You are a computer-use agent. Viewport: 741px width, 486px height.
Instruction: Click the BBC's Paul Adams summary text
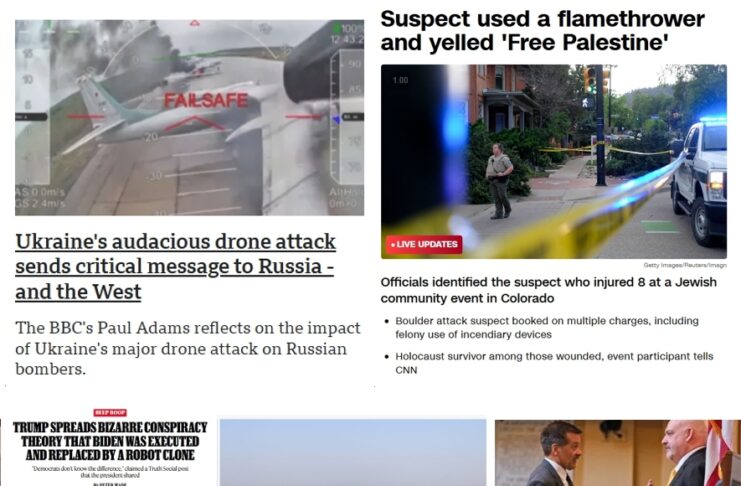click(188, 348)
